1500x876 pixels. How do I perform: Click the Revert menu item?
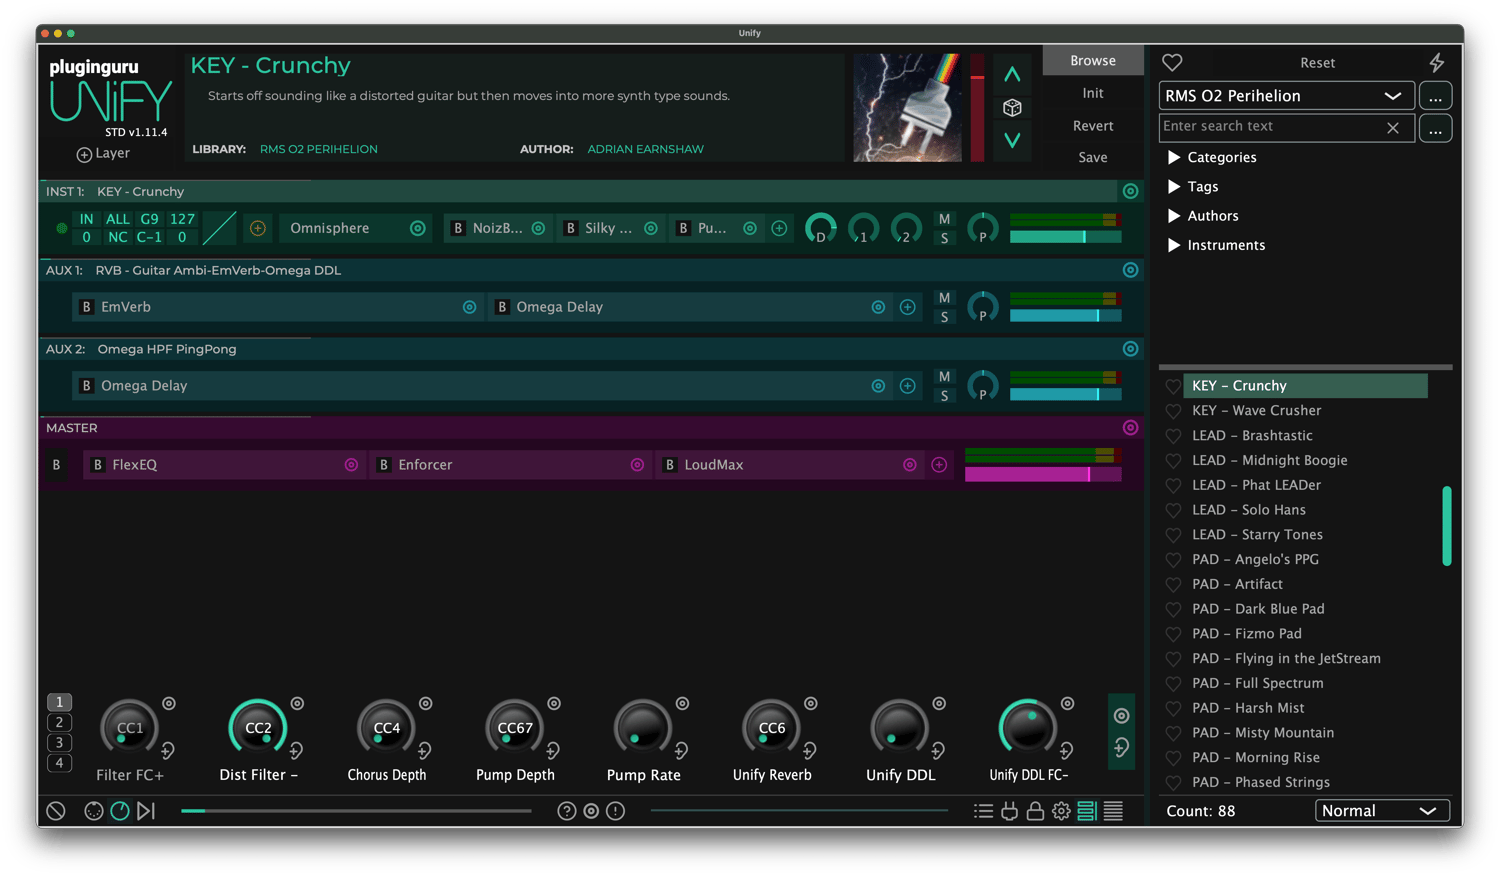pyautogui.click(x=1092, y=126)
